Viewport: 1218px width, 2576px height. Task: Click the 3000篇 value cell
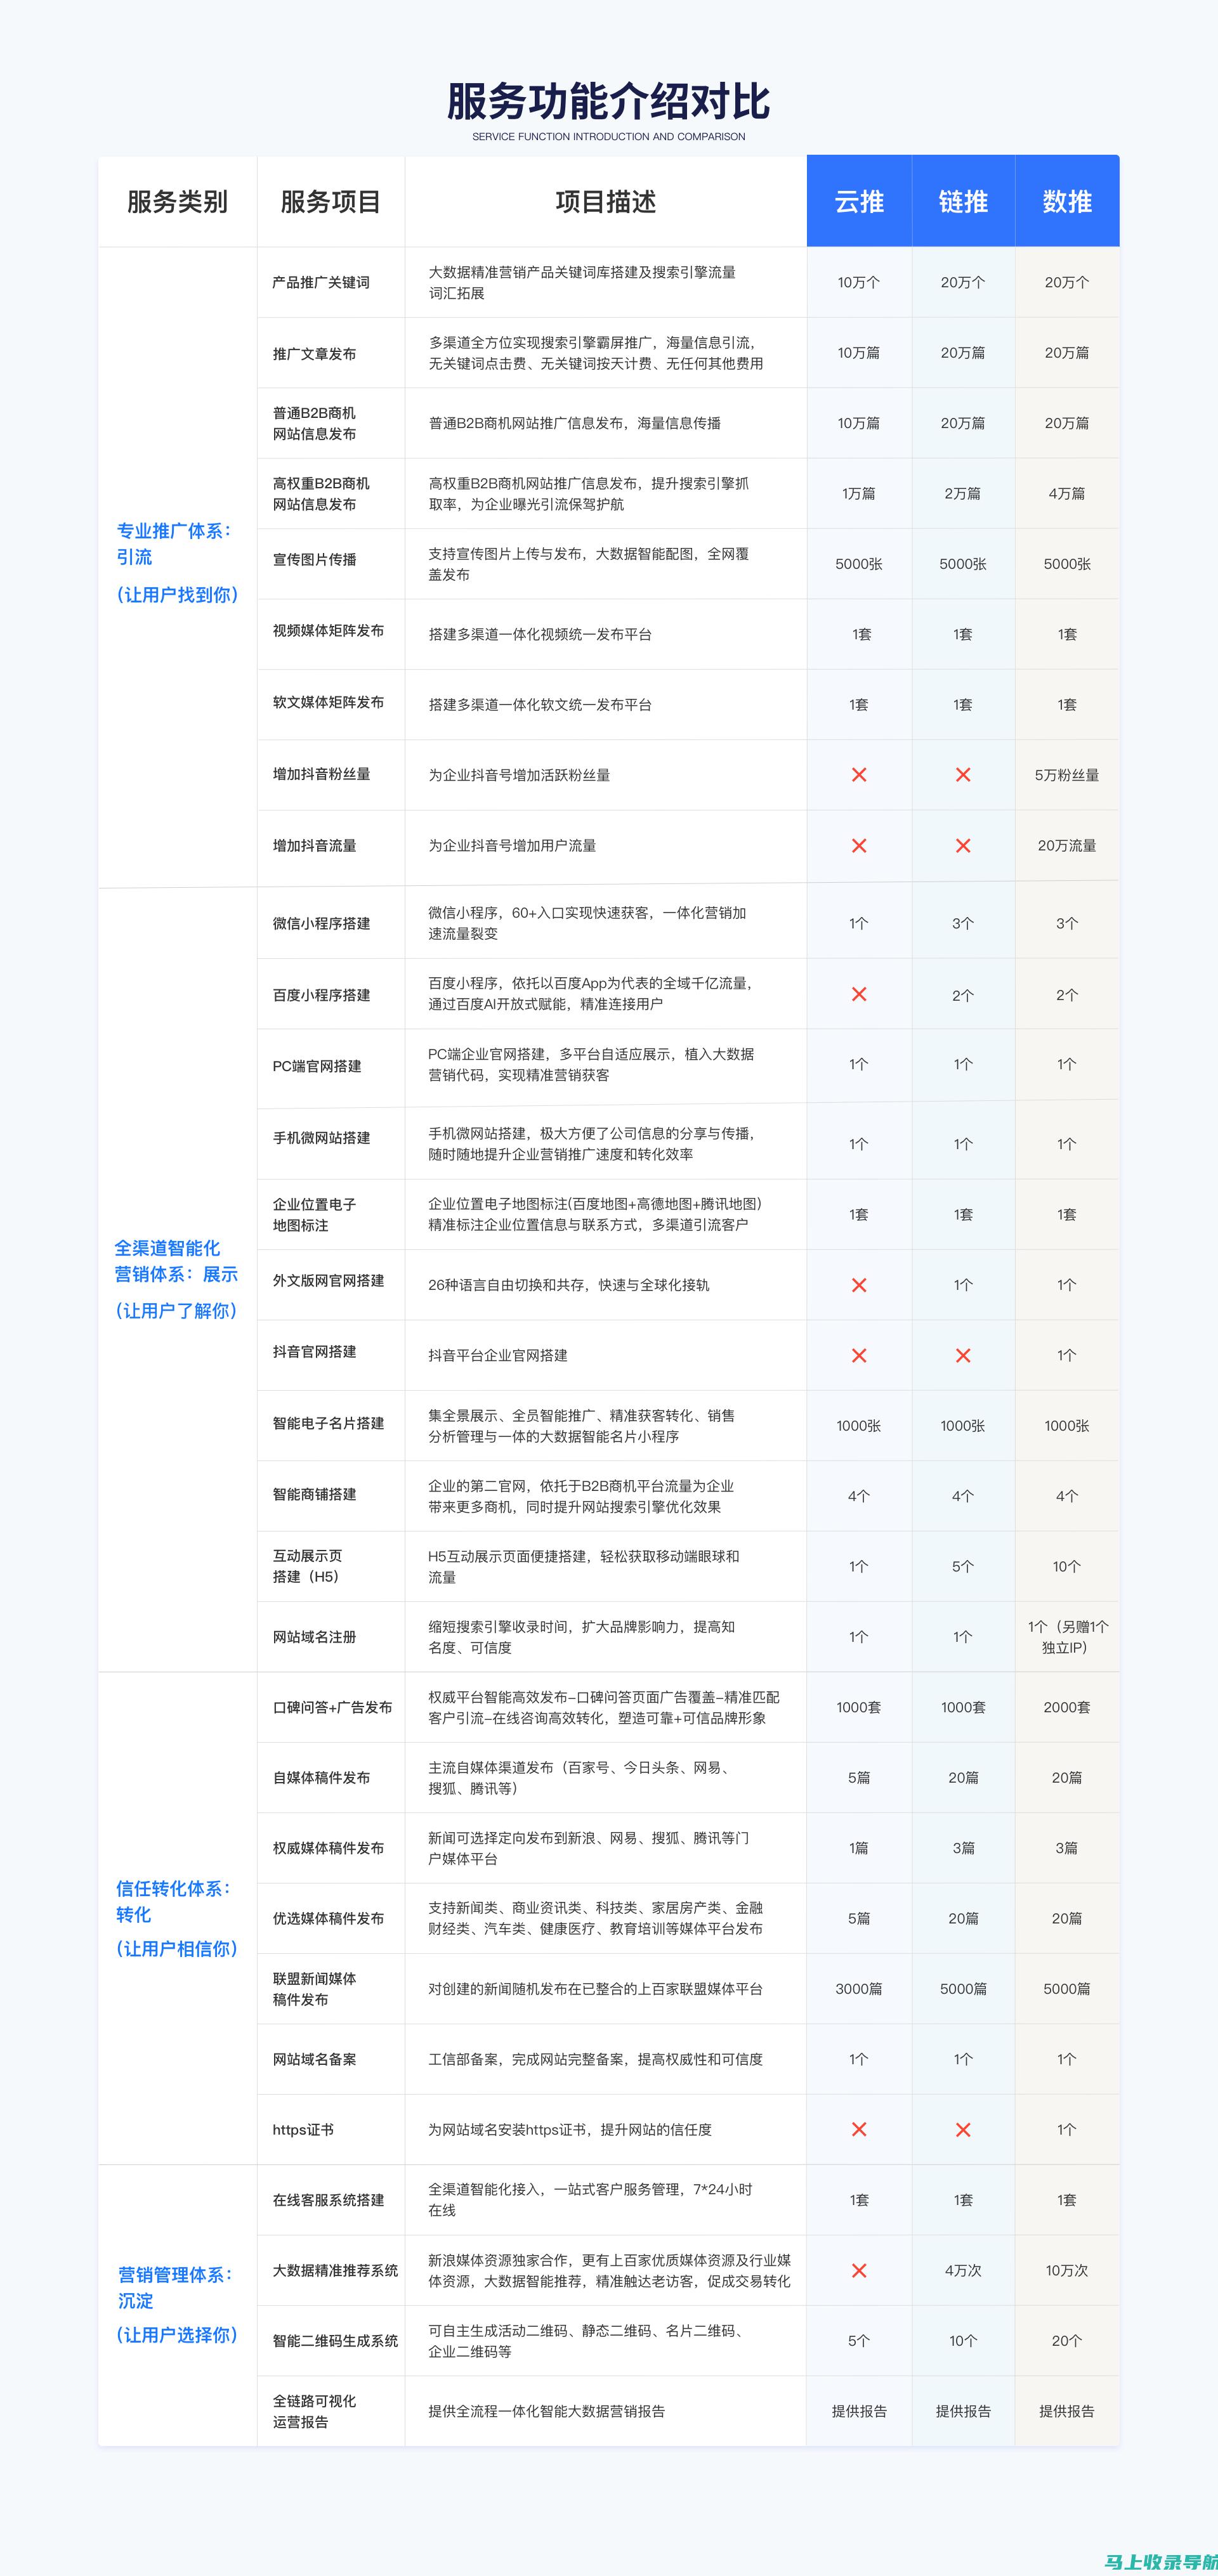(859, 1989)
